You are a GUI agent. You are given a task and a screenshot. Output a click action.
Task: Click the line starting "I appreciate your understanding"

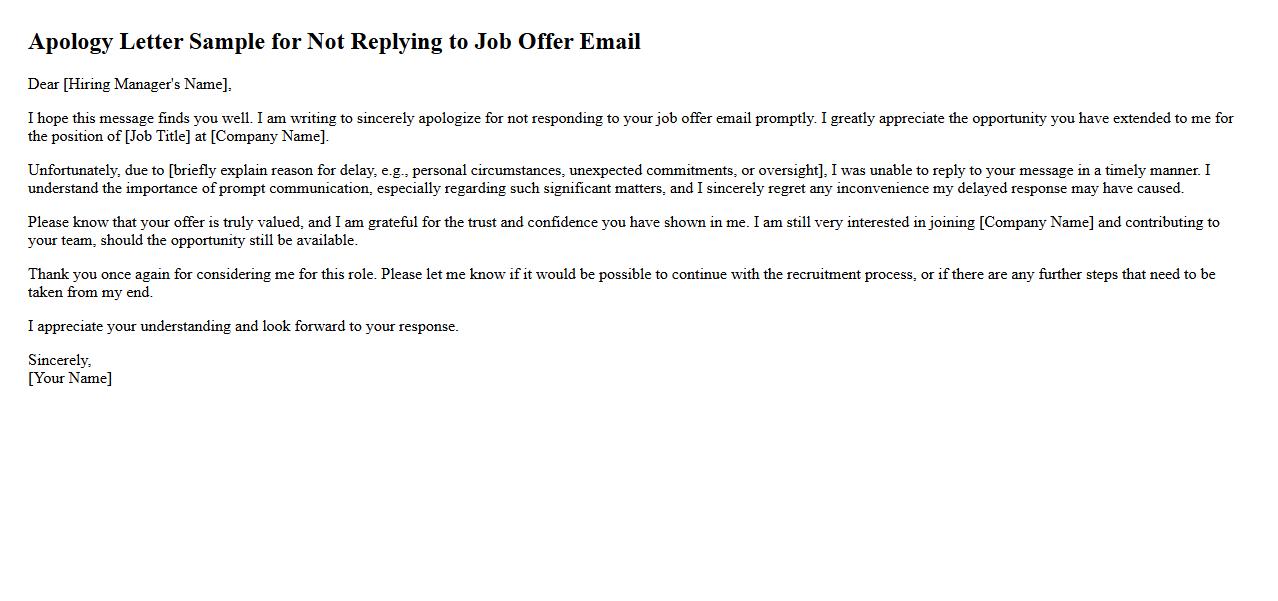(x=243, y=326)
